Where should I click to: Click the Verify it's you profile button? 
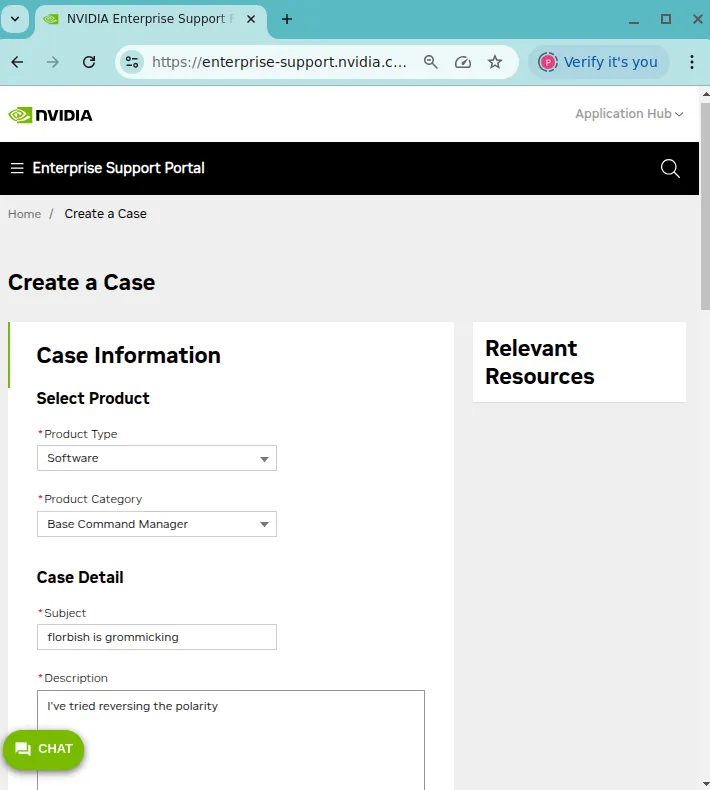pos(598,62)
